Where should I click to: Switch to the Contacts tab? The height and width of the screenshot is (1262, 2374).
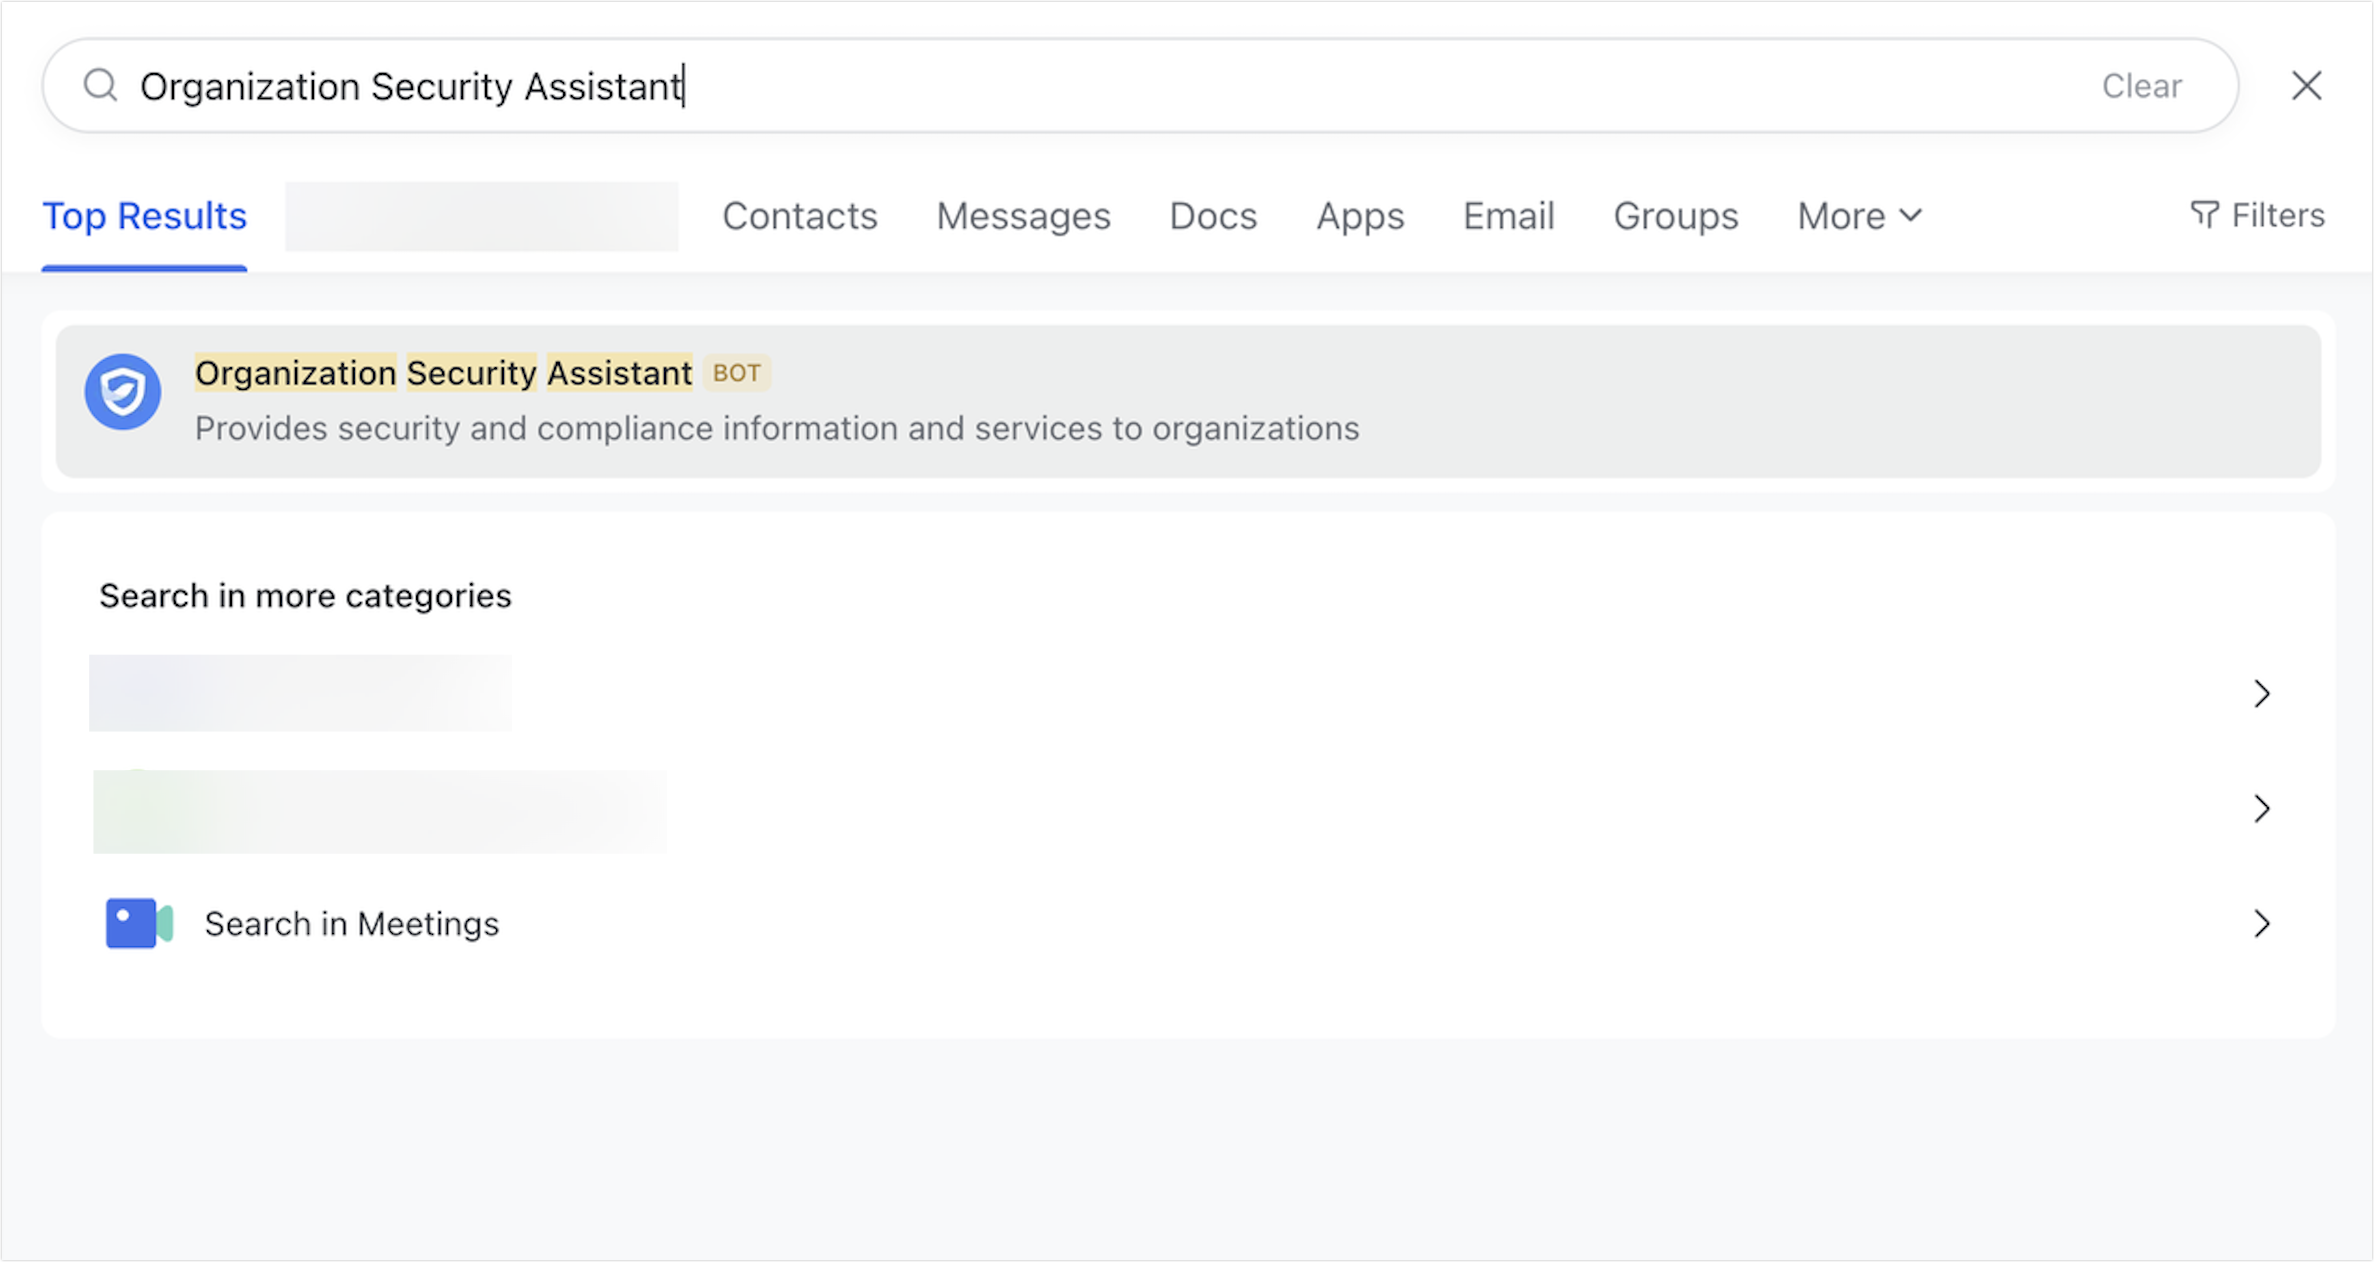tap(800, 215)
